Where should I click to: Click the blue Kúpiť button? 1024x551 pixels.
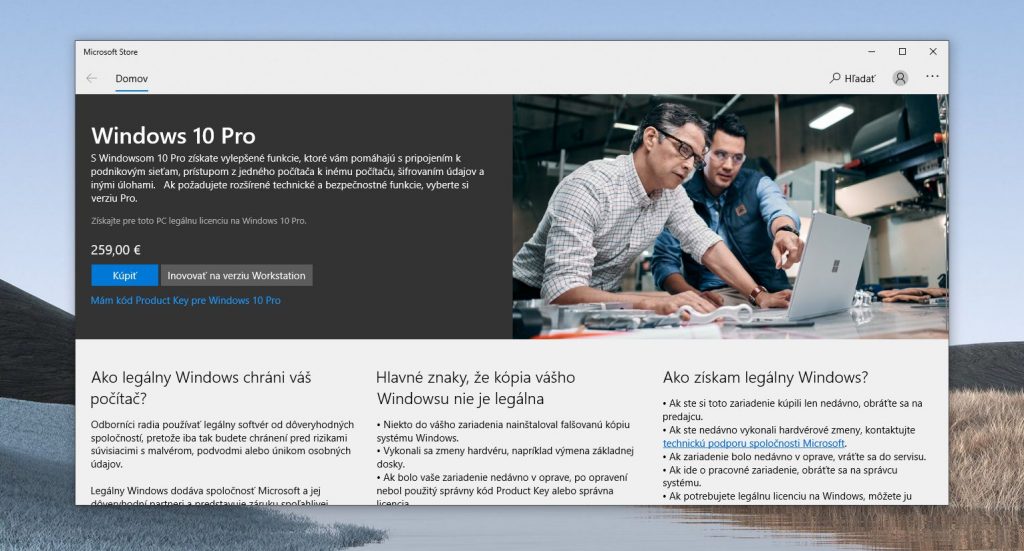(x=124, y=276)
